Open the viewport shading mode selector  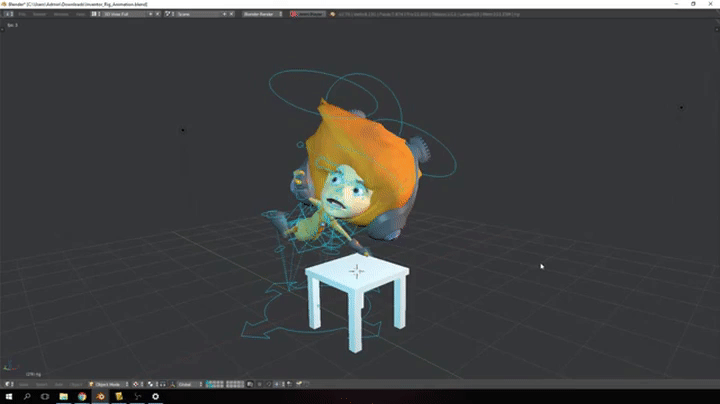coord(135,384)
